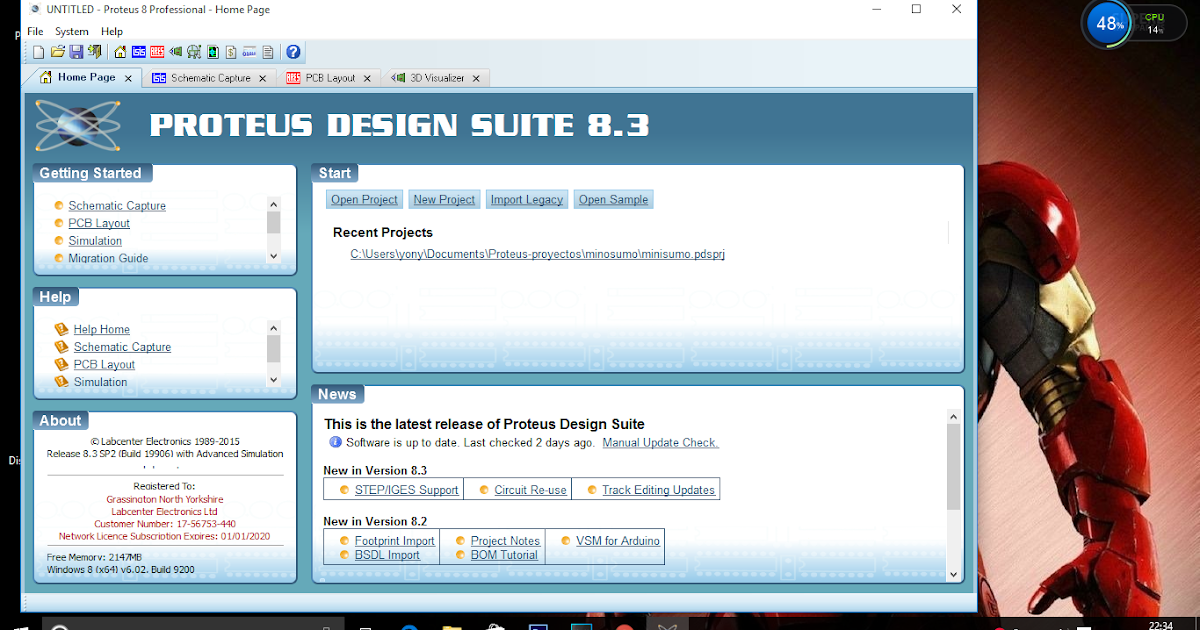Click Getting Started list scroll up arrow
This screenshot has height=630, width=1200.
274,204
